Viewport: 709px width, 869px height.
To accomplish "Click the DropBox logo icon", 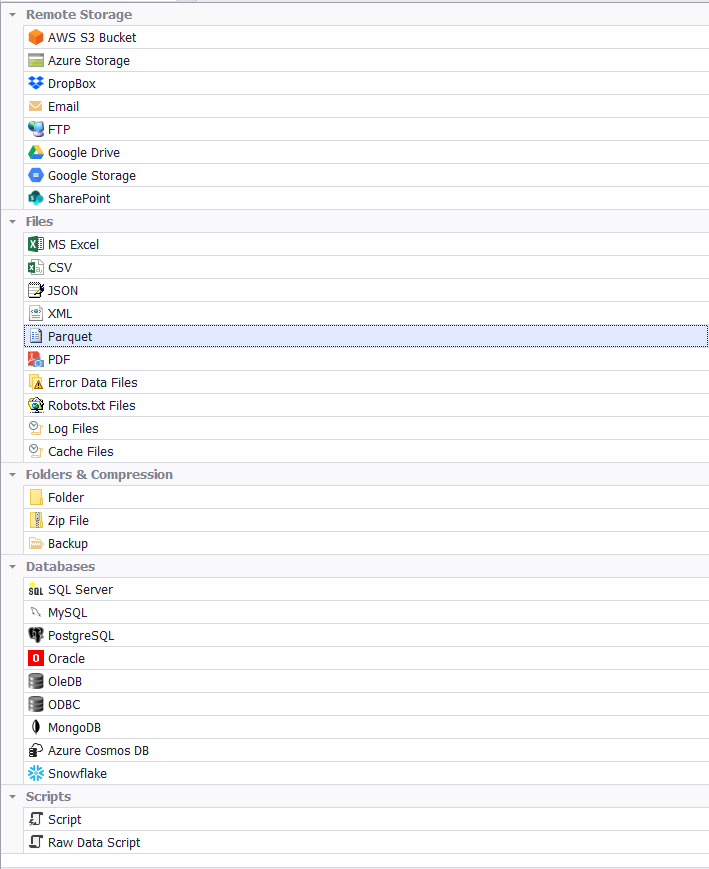I will pyautogui.click(x=35, y=83).
